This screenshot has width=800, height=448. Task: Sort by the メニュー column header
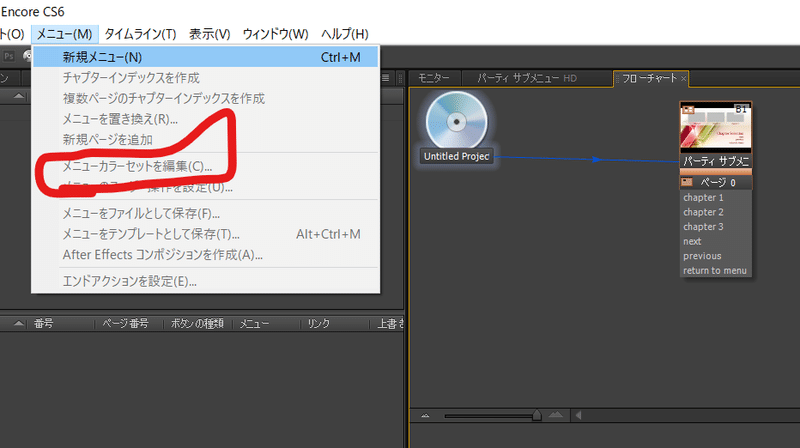pyautogui.click(x=255, y=323)
